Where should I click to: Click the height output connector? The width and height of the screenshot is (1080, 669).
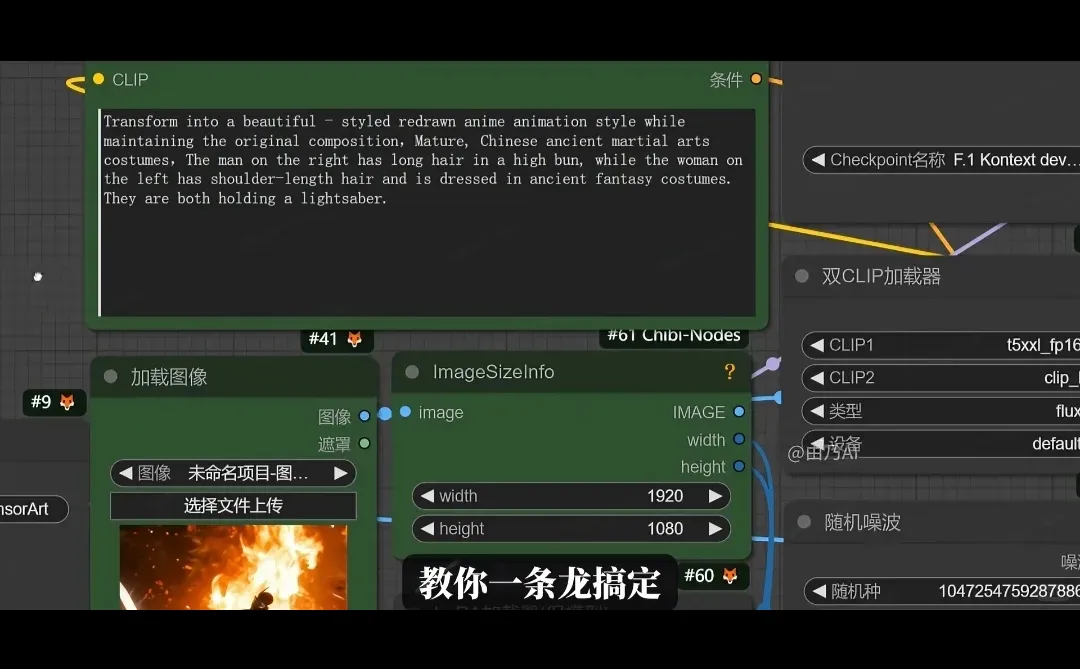(739, 466)
